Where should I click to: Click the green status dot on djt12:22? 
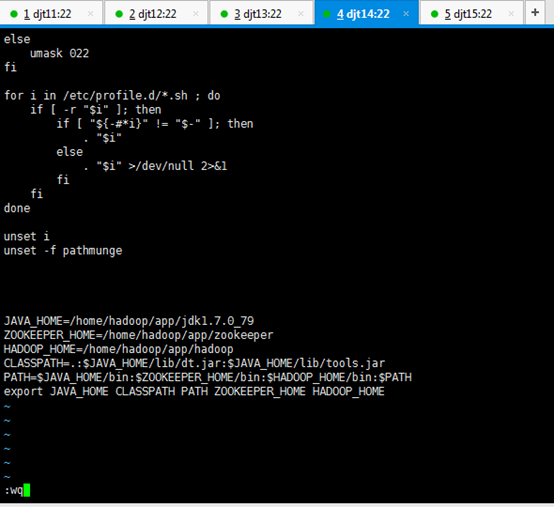tap(119, 14)
